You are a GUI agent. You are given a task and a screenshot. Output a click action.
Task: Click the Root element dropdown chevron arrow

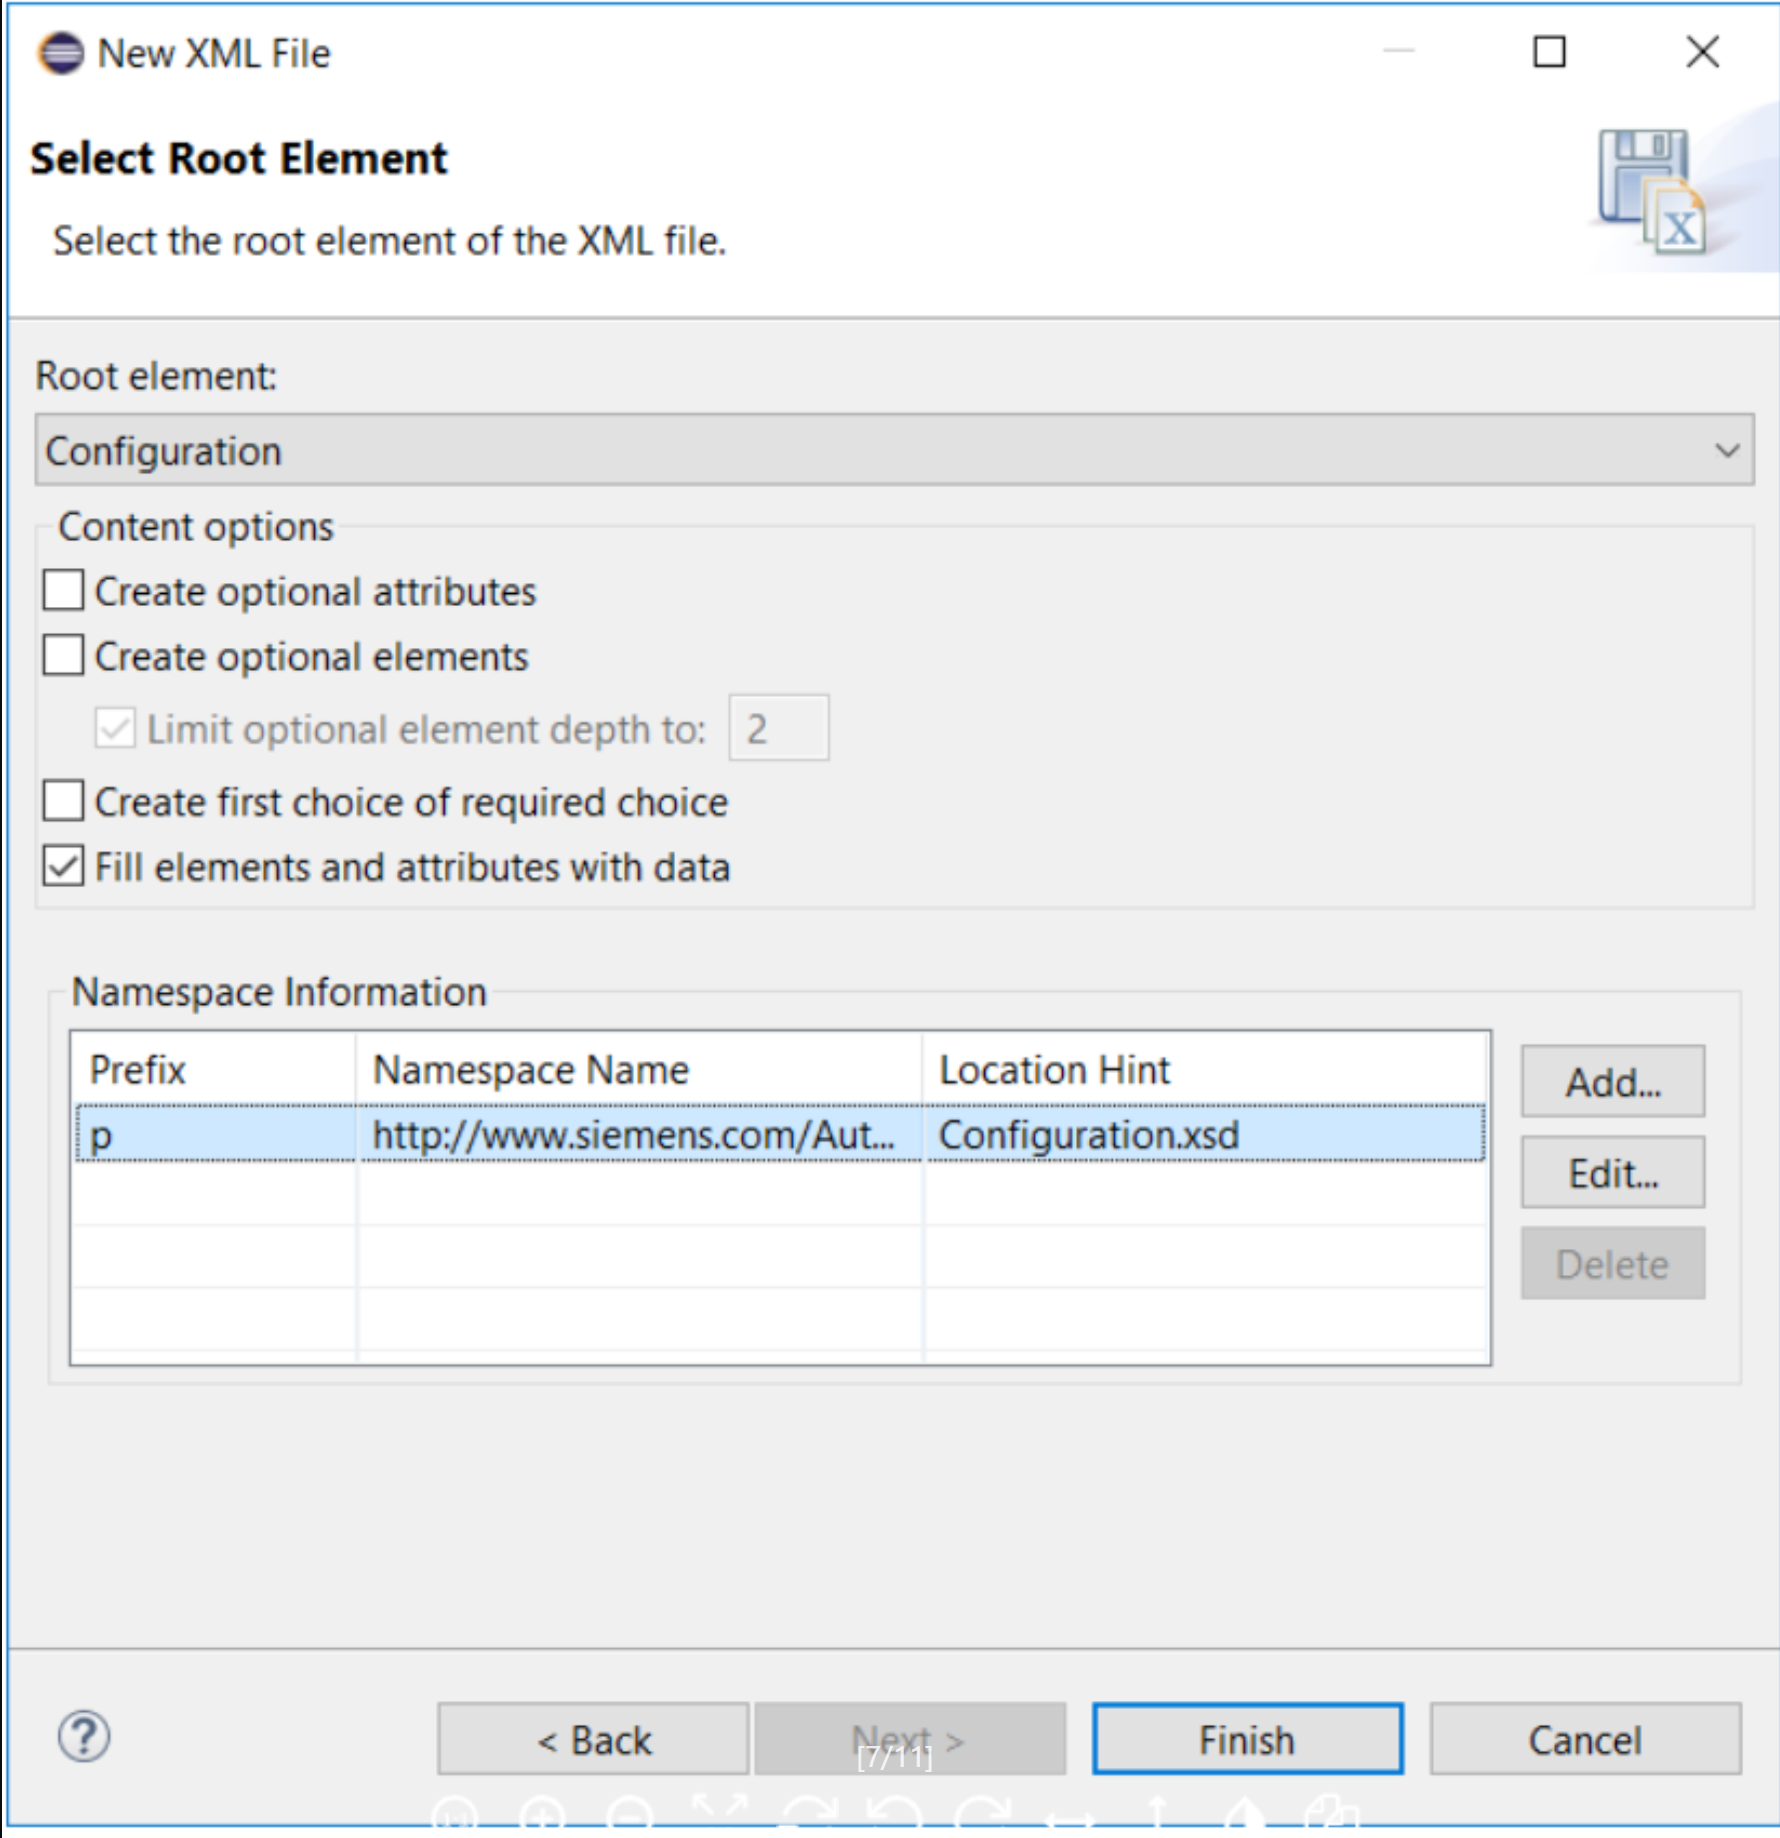(x=1727, y=450)
